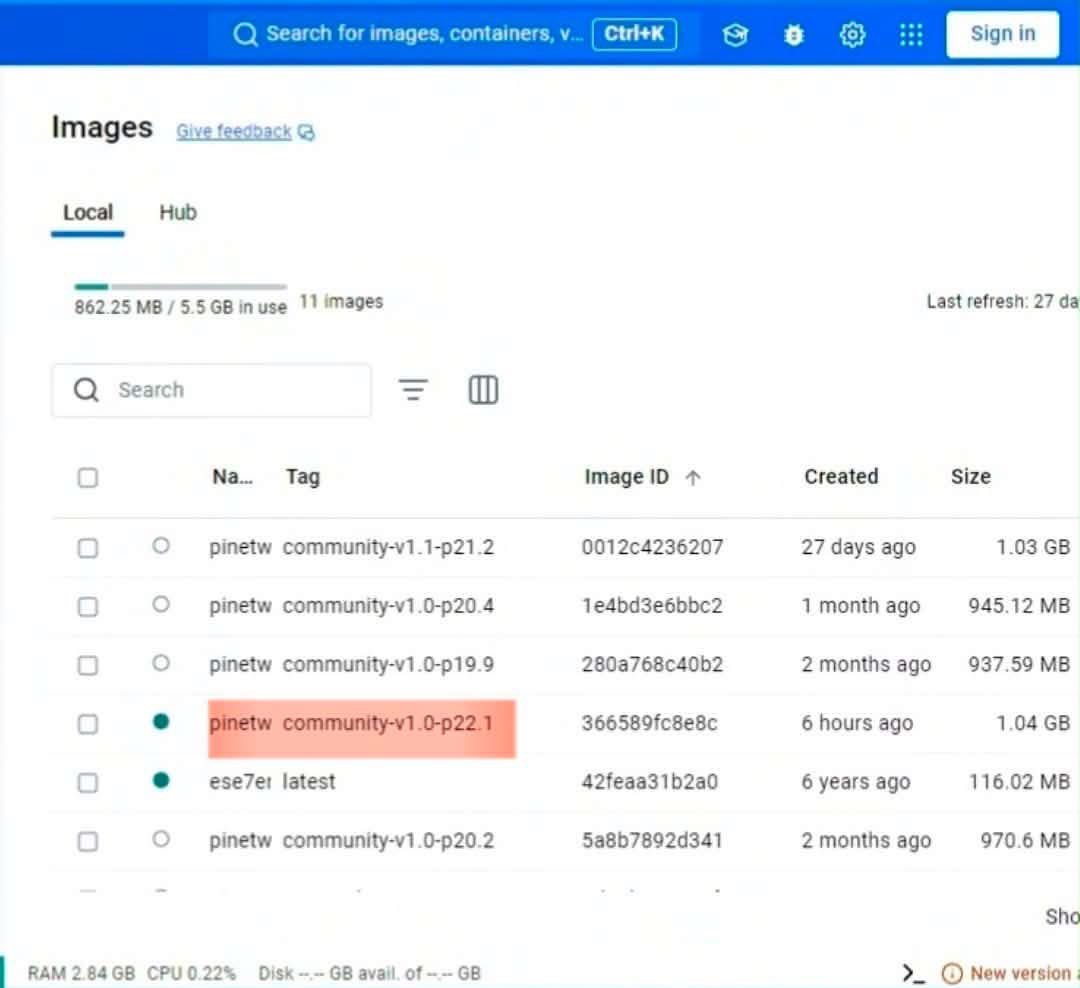The image size is (1080, 988).
Task: Open the built-in terminal
Action: [910, 971]
